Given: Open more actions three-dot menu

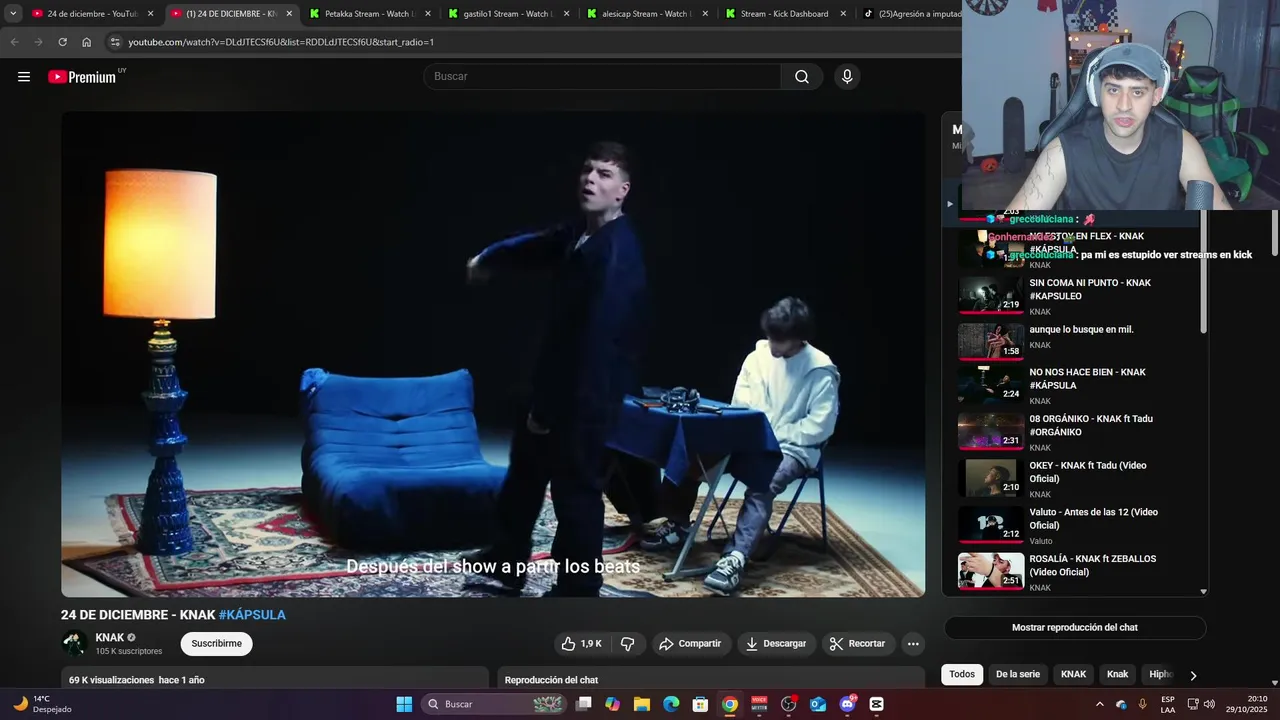Looking at the screenshot, I should coord(913,644).
